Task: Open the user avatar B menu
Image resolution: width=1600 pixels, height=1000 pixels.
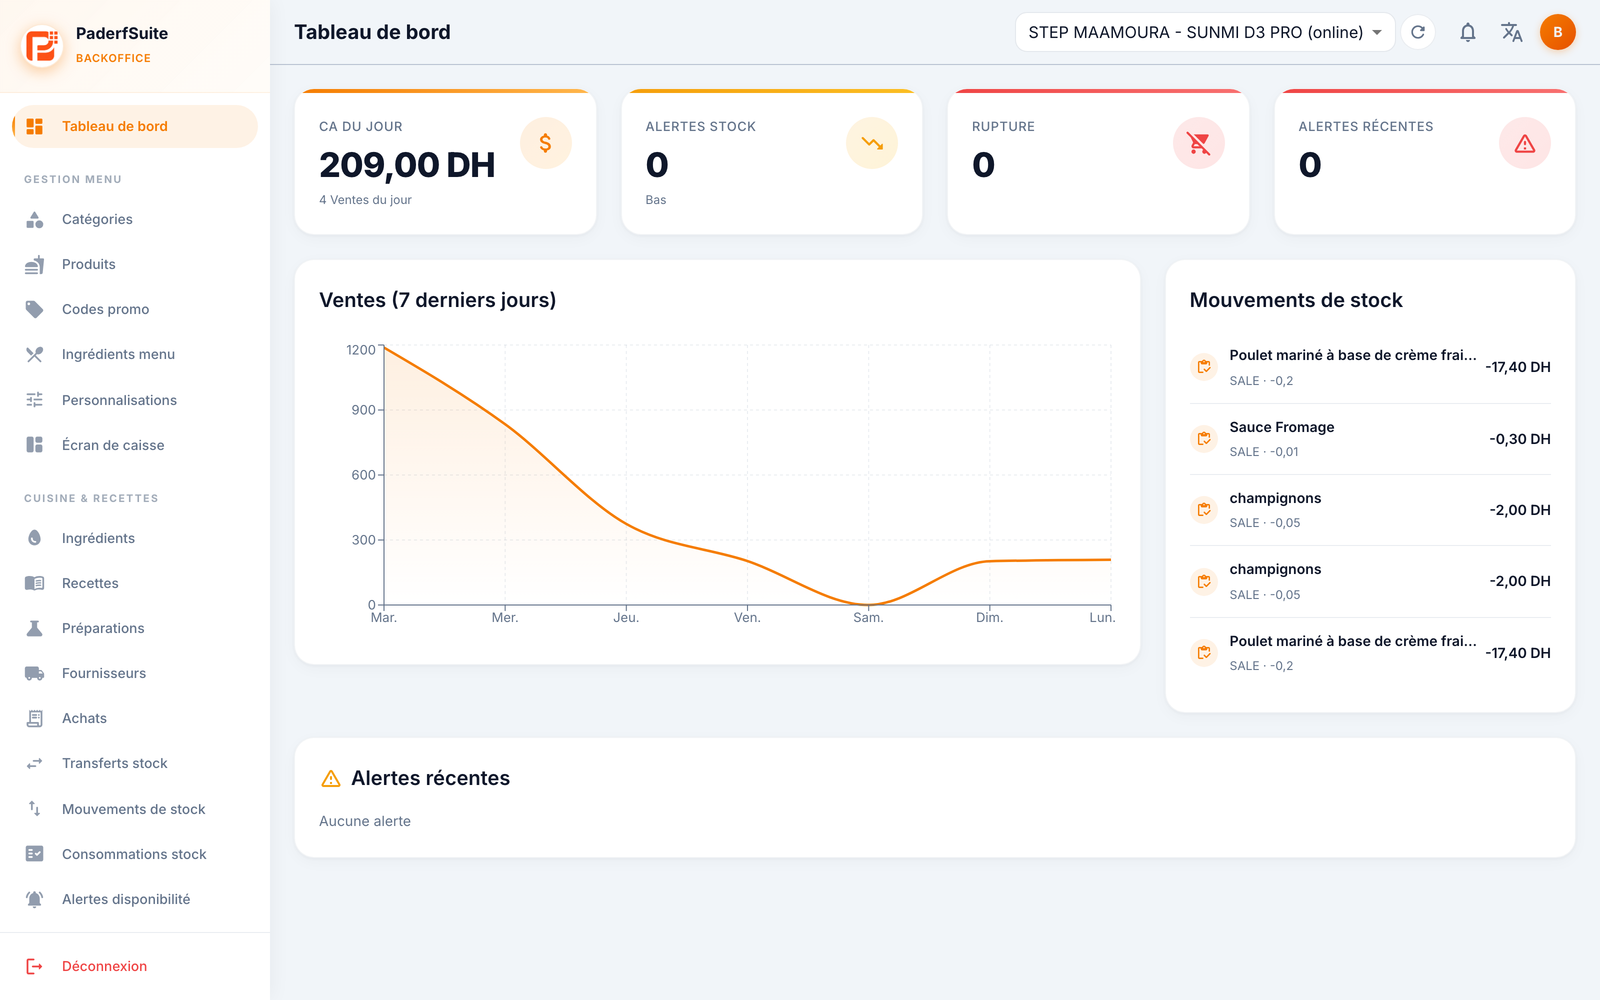Action: click(1557, 32)
